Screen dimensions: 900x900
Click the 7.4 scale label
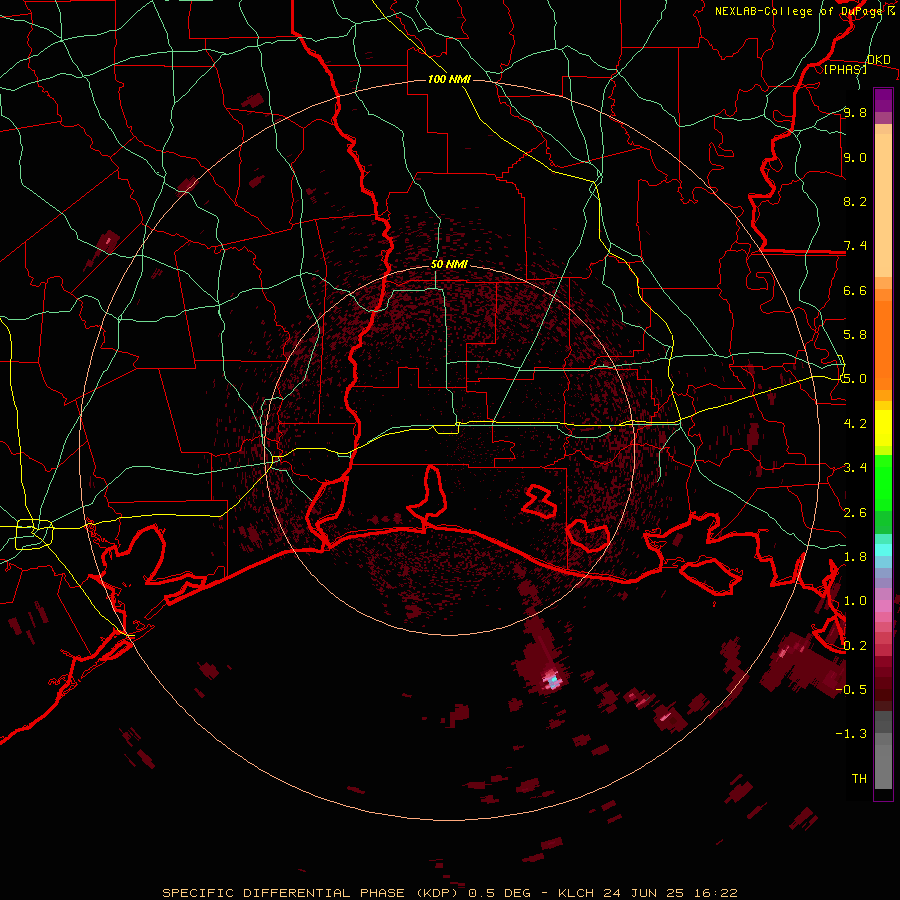click(855, 246)
